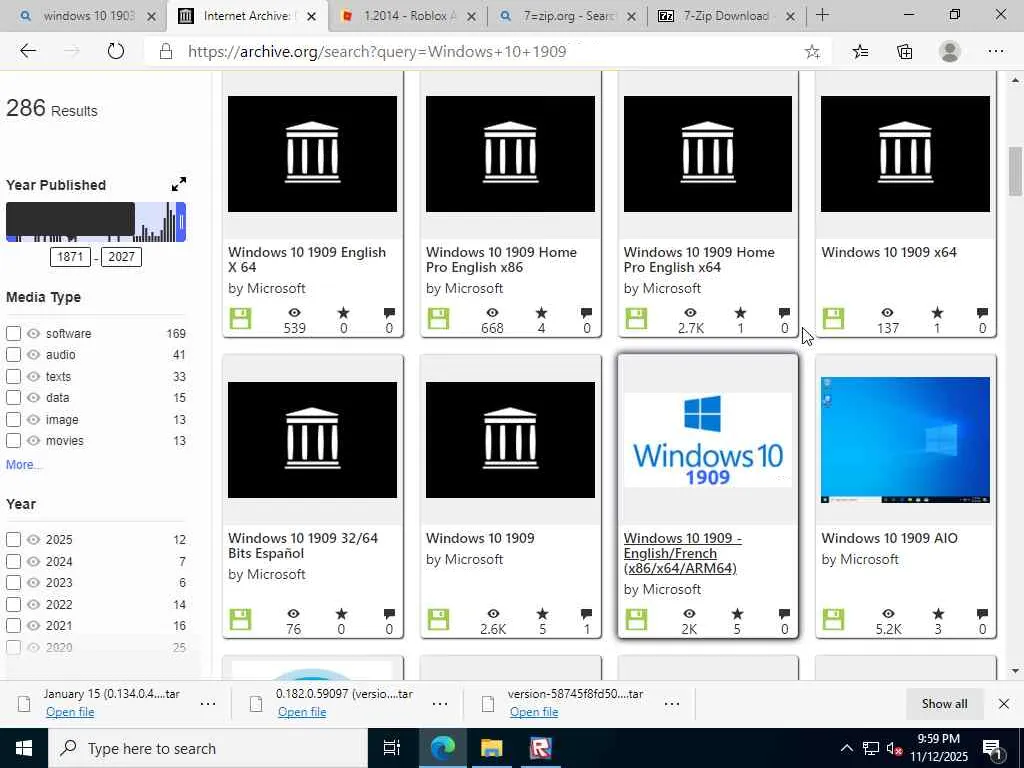Check the movies media type filter
The height and width of the screenshot is (768, 1024).
(14, 441)
